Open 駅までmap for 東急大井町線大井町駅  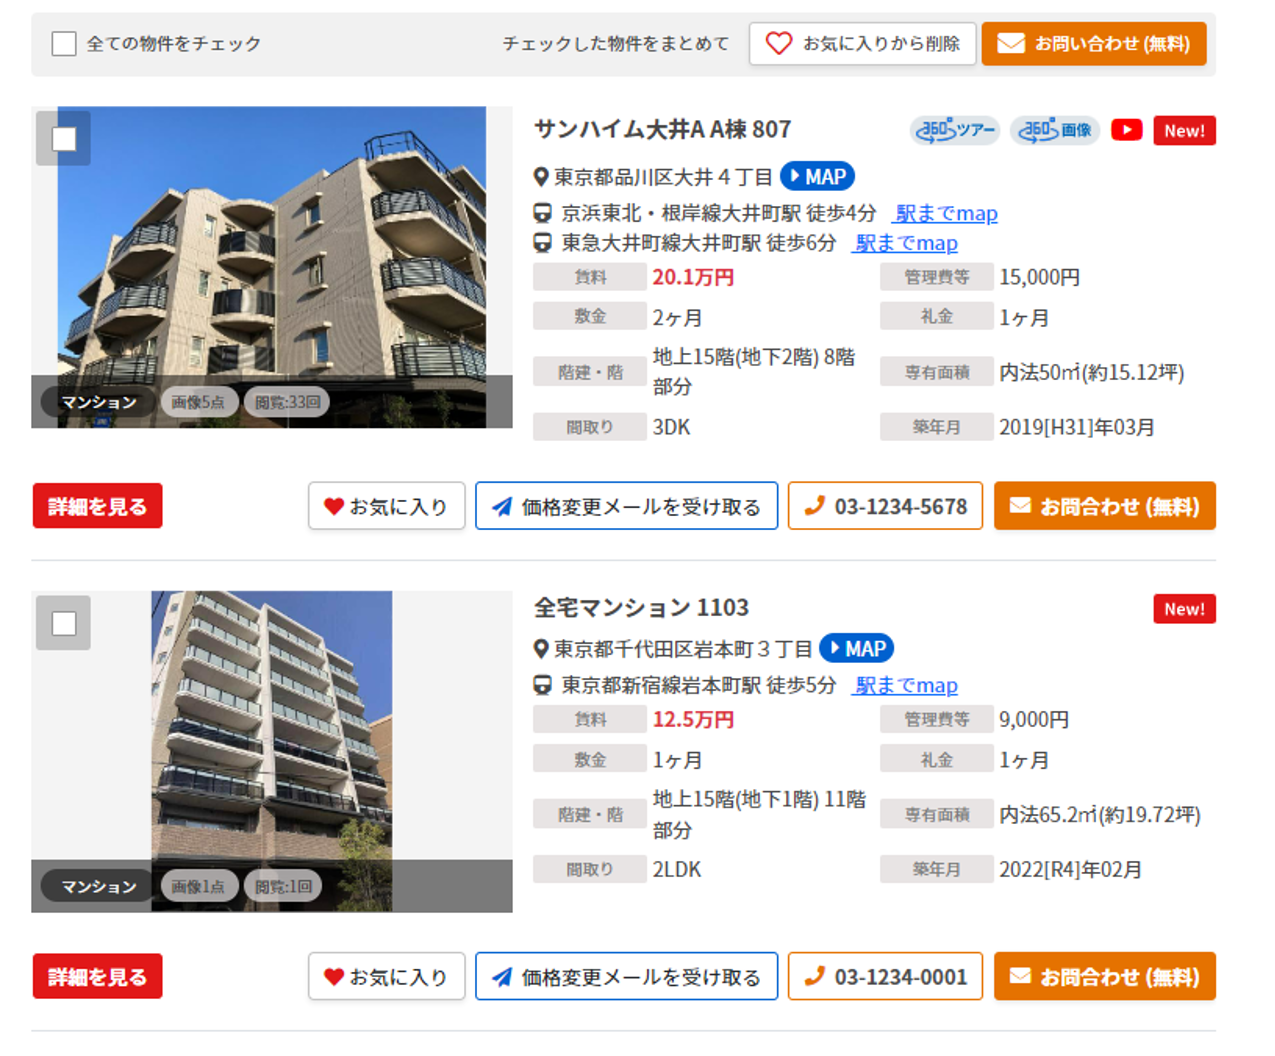click(x=905, y=243)
